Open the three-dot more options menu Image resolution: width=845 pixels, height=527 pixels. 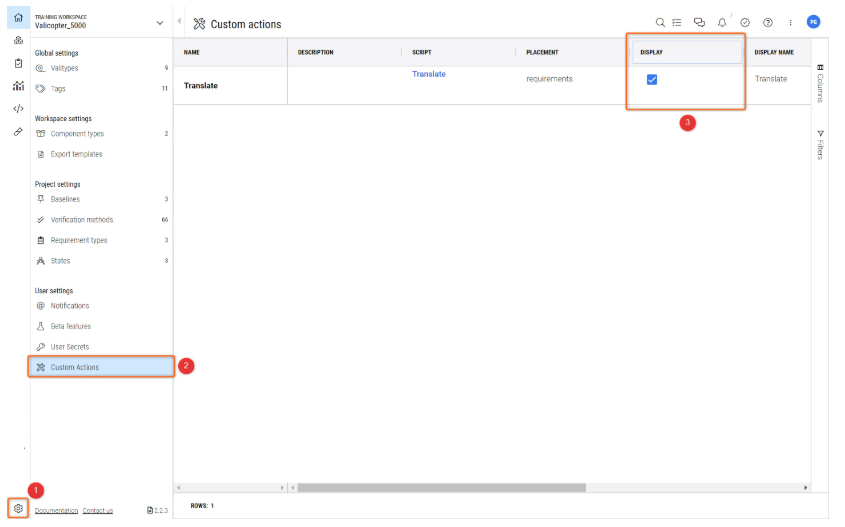point(790,23)
